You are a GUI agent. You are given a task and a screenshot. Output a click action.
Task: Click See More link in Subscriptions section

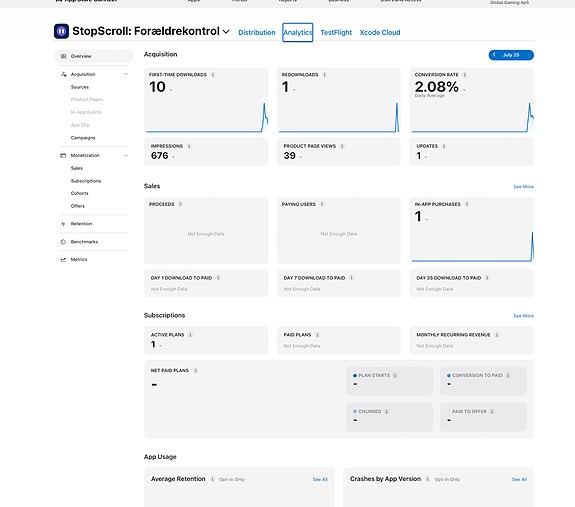tap(523, 316)
